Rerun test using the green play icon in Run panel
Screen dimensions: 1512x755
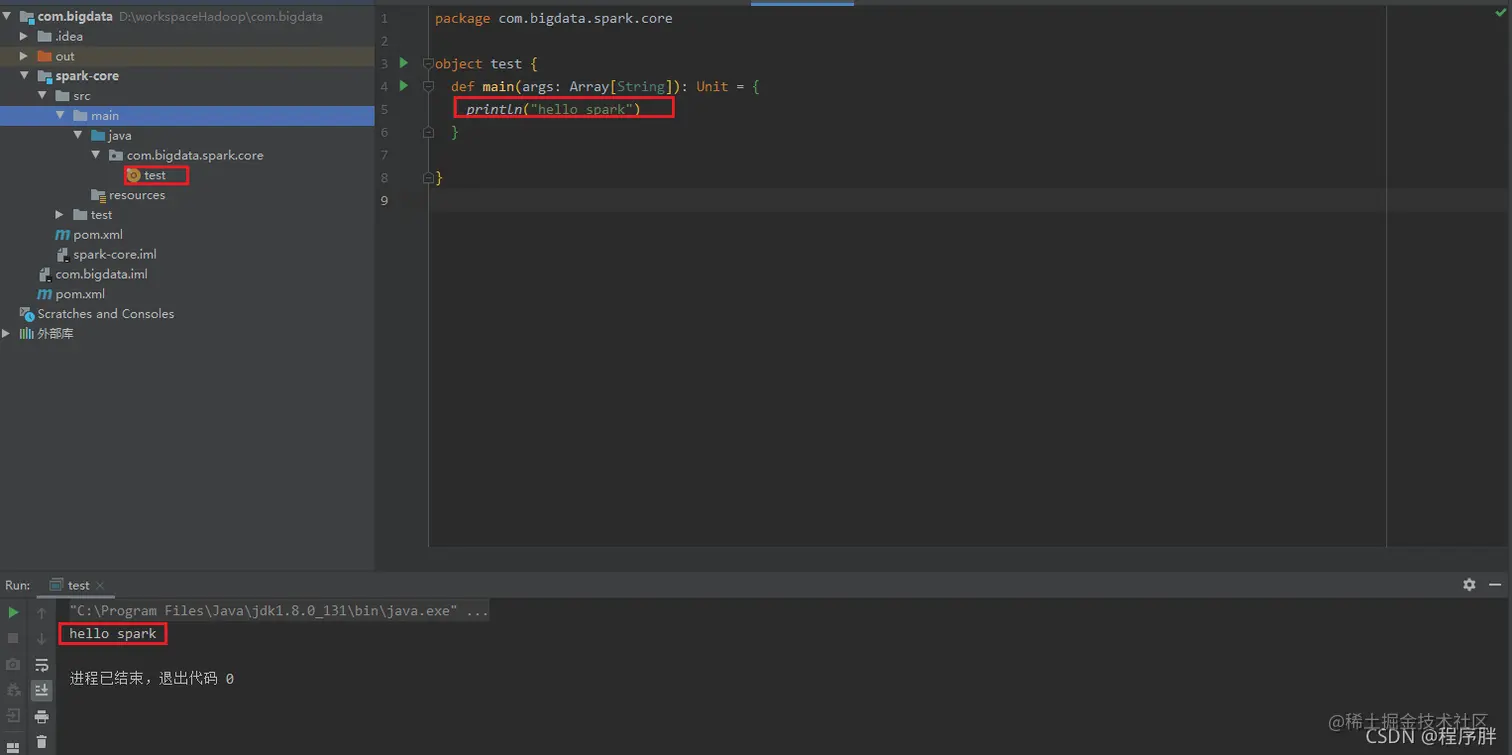(13, 612)
